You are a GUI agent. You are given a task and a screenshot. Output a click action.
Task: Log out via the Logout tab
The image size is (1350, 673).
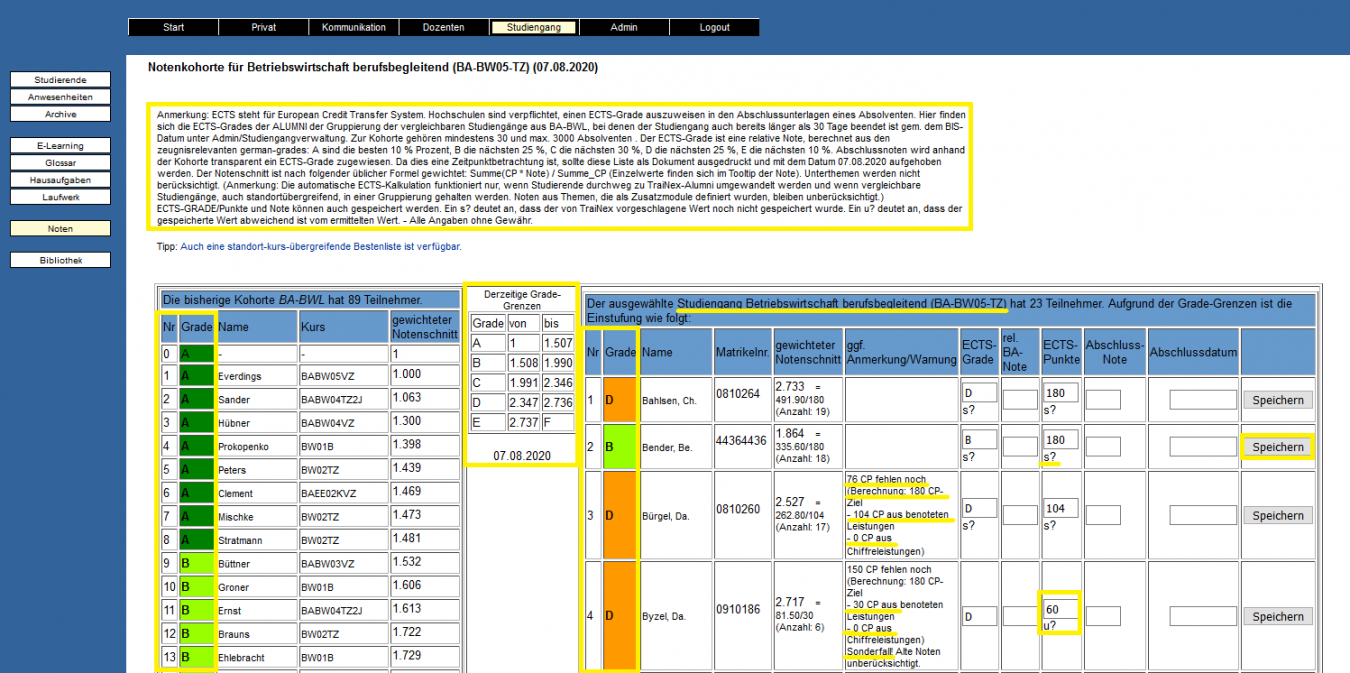[x=714, y=27]
